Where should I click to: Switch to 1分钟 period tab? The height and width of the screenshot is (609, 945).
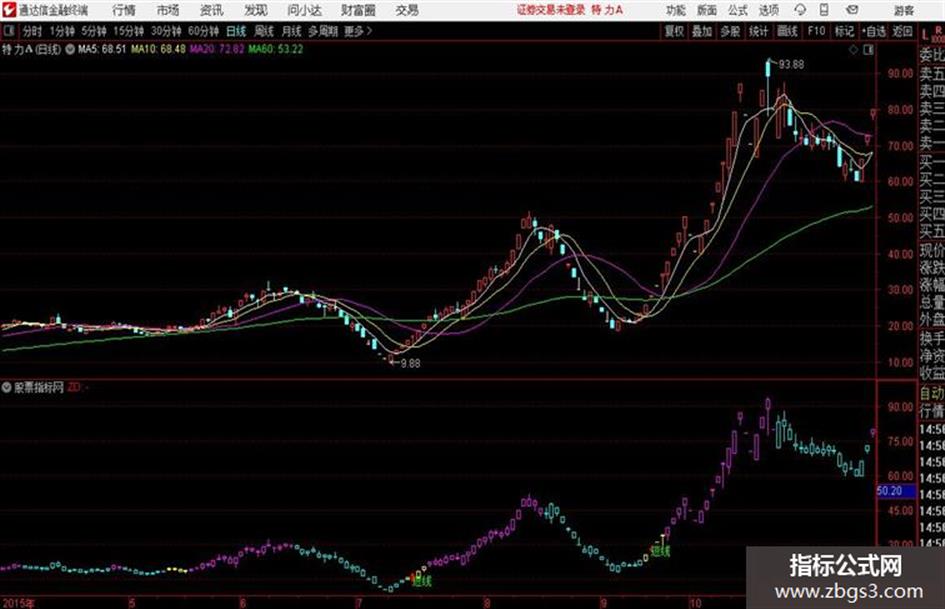coord(62,31)
